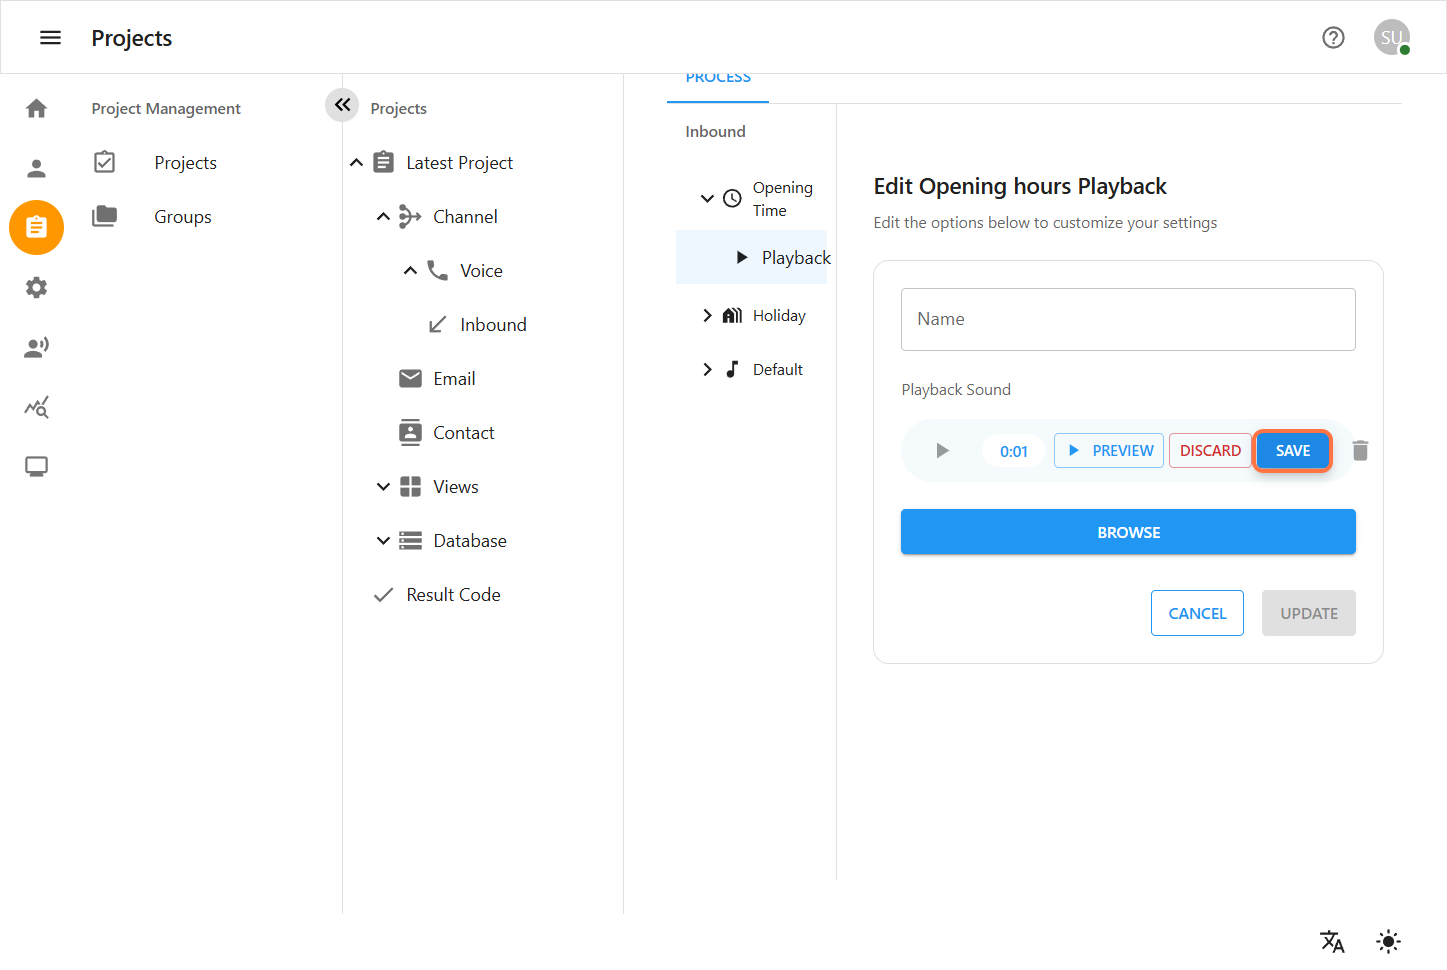Click the help question mark icon
This screenshot has width=1447, height=970.
1333,38
